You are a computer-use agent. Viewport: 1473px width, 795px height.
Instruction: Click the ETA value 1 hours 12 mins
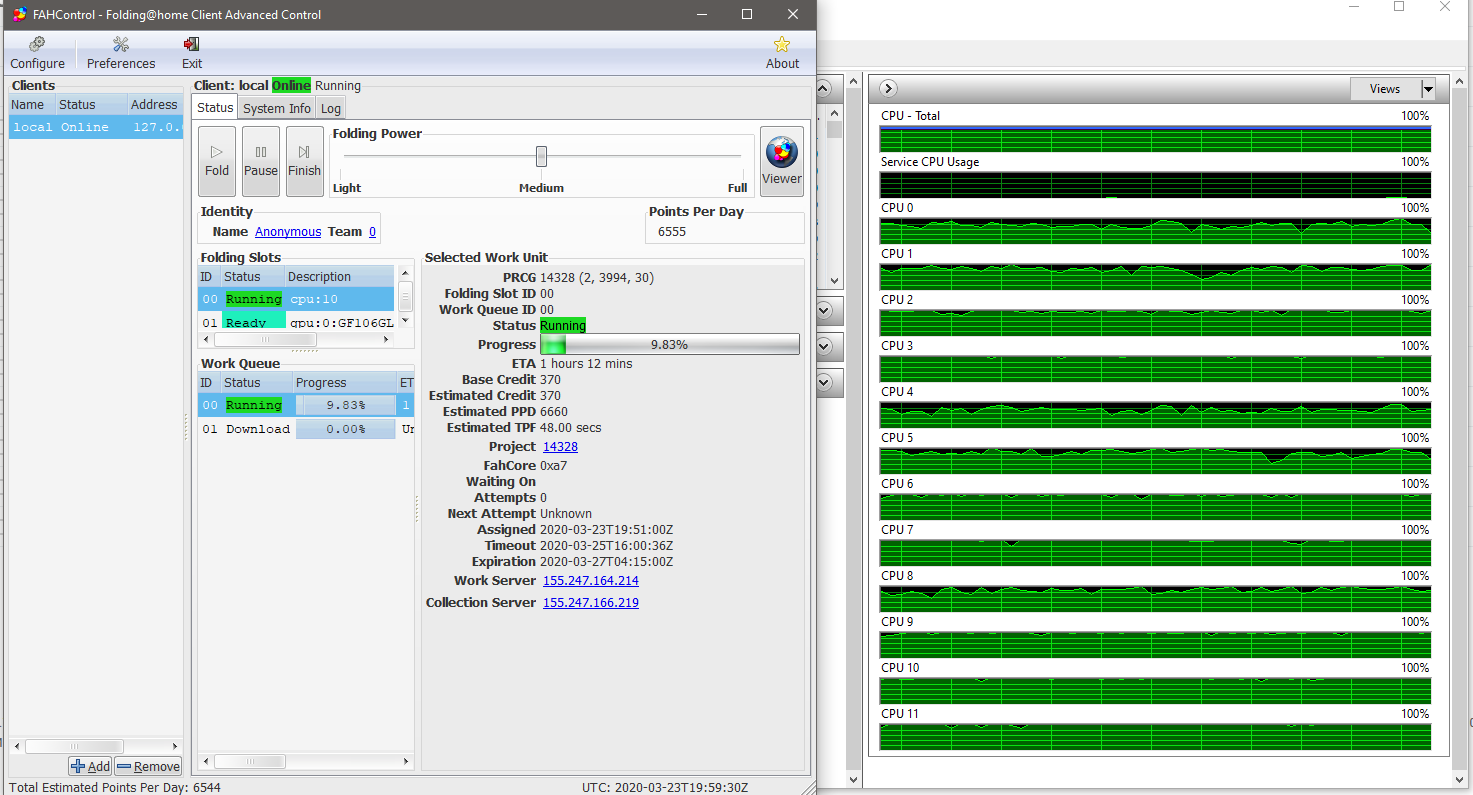(586, 364)
